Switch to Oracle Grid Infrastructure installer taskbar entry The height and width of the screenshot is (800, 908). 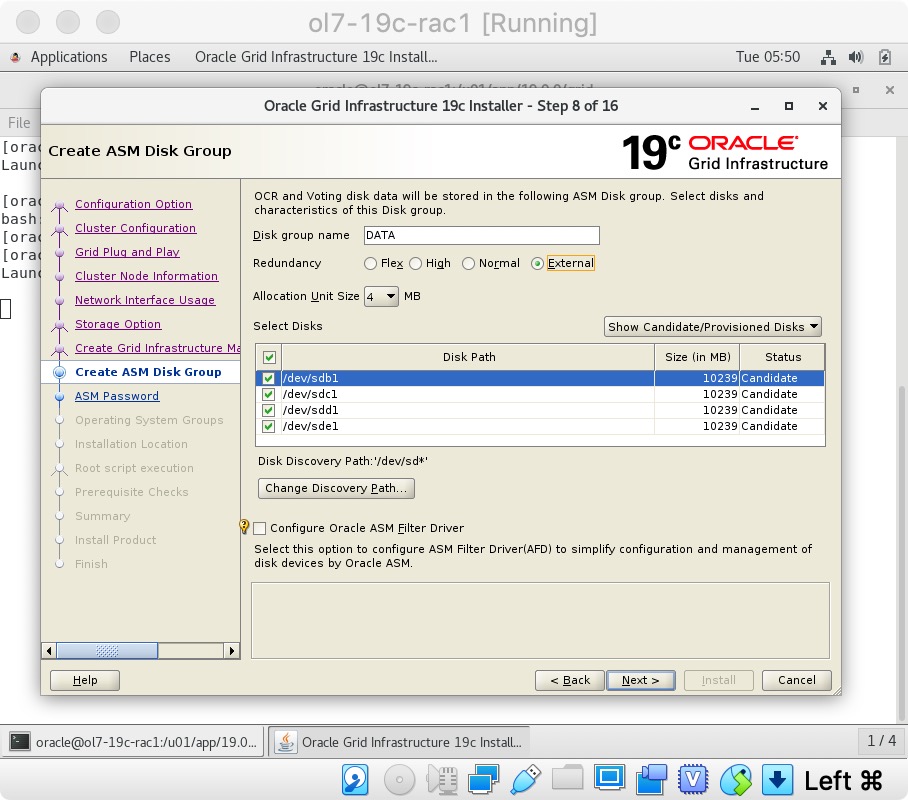tap(400, 741)
